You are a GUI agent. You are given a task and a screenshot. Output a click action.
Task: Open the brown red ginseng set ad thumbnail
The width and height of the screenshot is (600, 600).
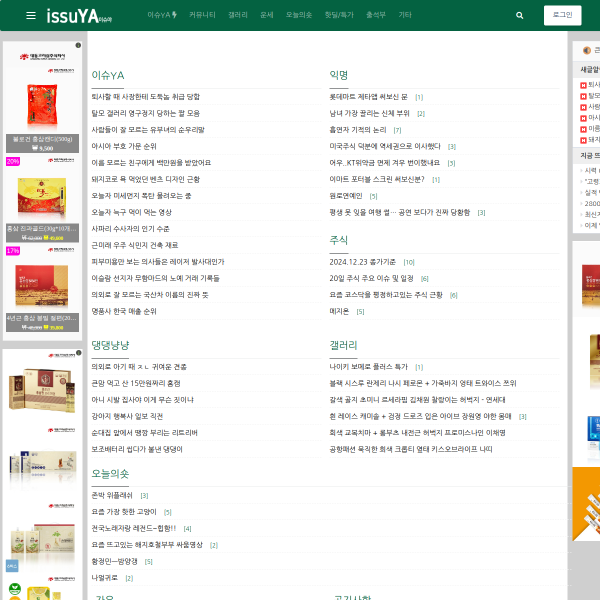coord(41,390)
